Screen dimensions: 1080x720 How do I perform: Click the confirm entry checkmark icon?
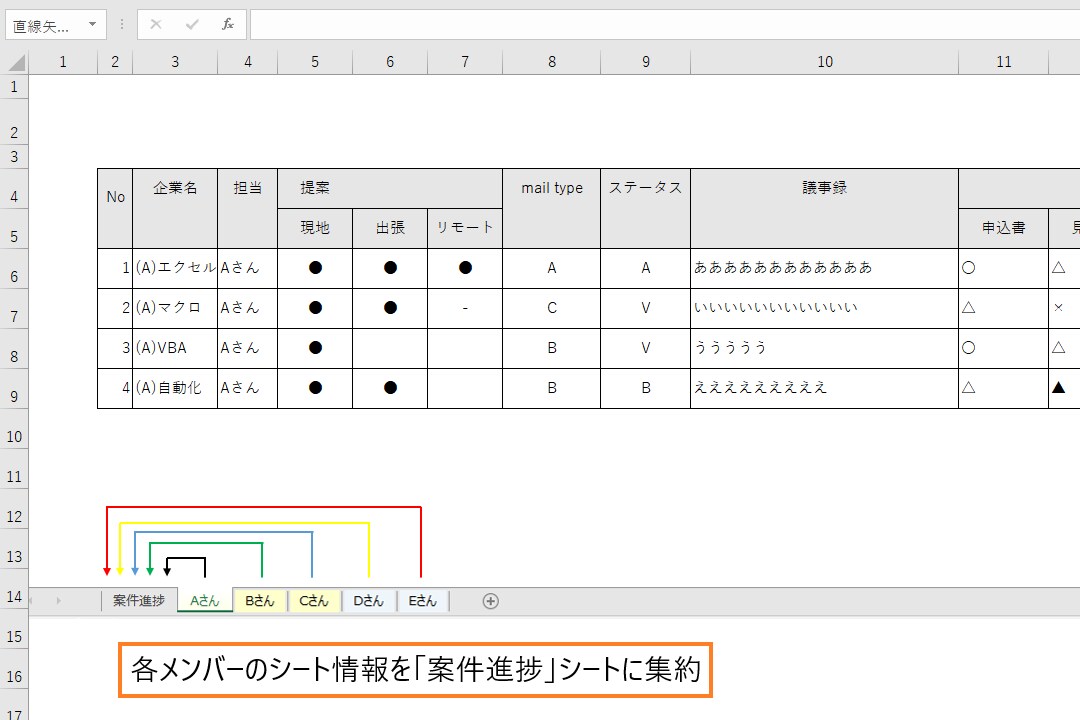(192, 25)
